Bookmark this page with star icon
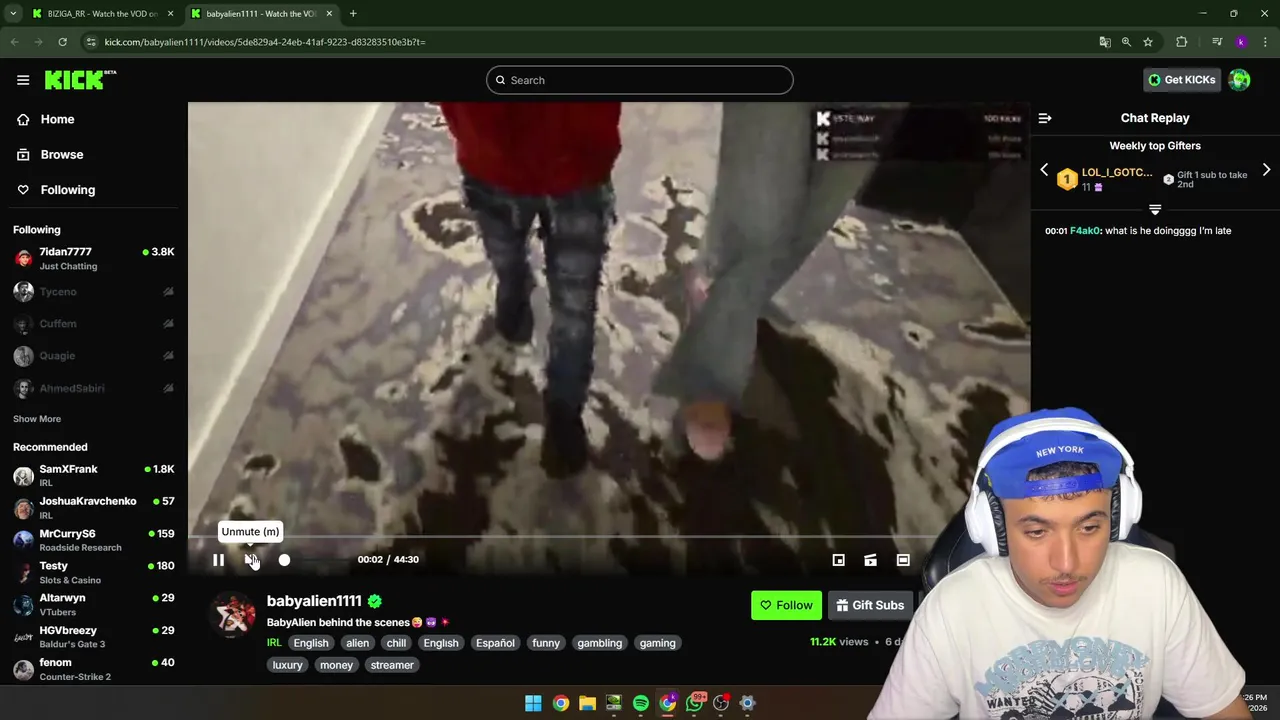Image resolution: width=1280 pixels, height=720 pixels. pos(1148,42)
